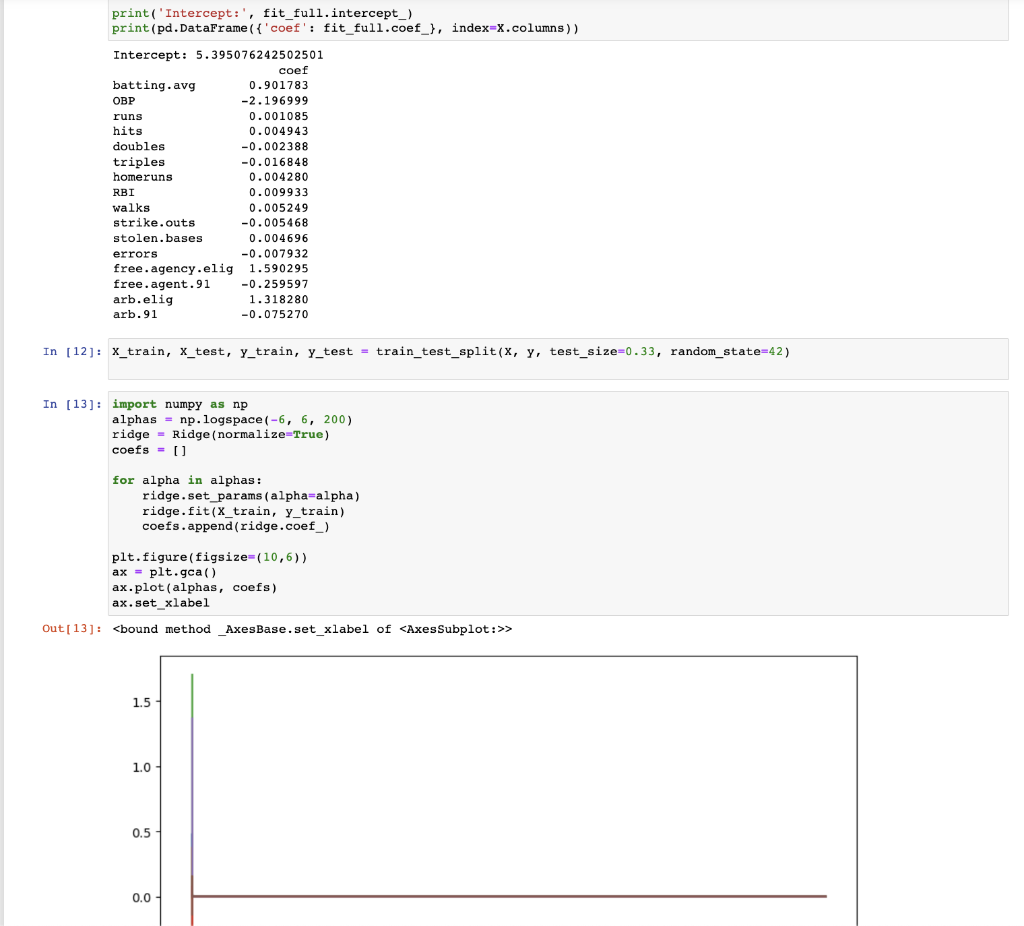Click the Intercept value output line
The height and width of the screenshot is (926, 1024).
tap(218, 55)
